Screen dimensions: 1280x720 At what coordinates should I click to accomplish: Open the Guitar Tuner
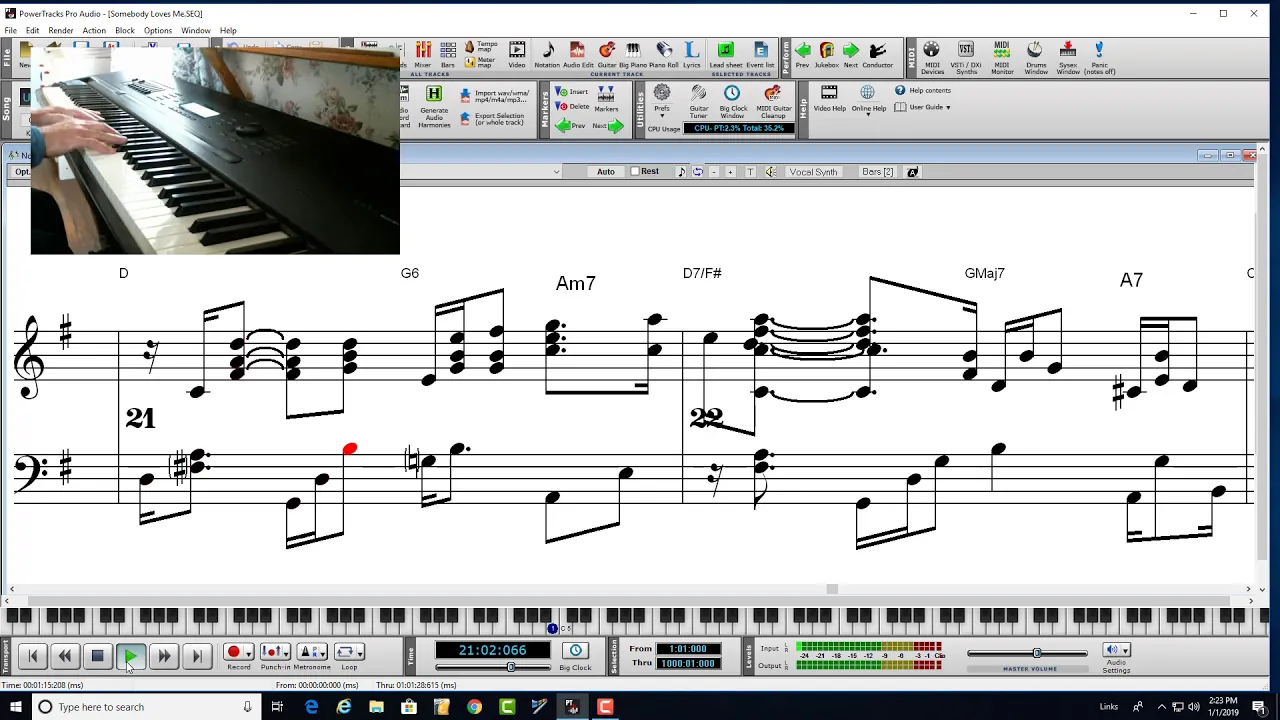(699, 102)
